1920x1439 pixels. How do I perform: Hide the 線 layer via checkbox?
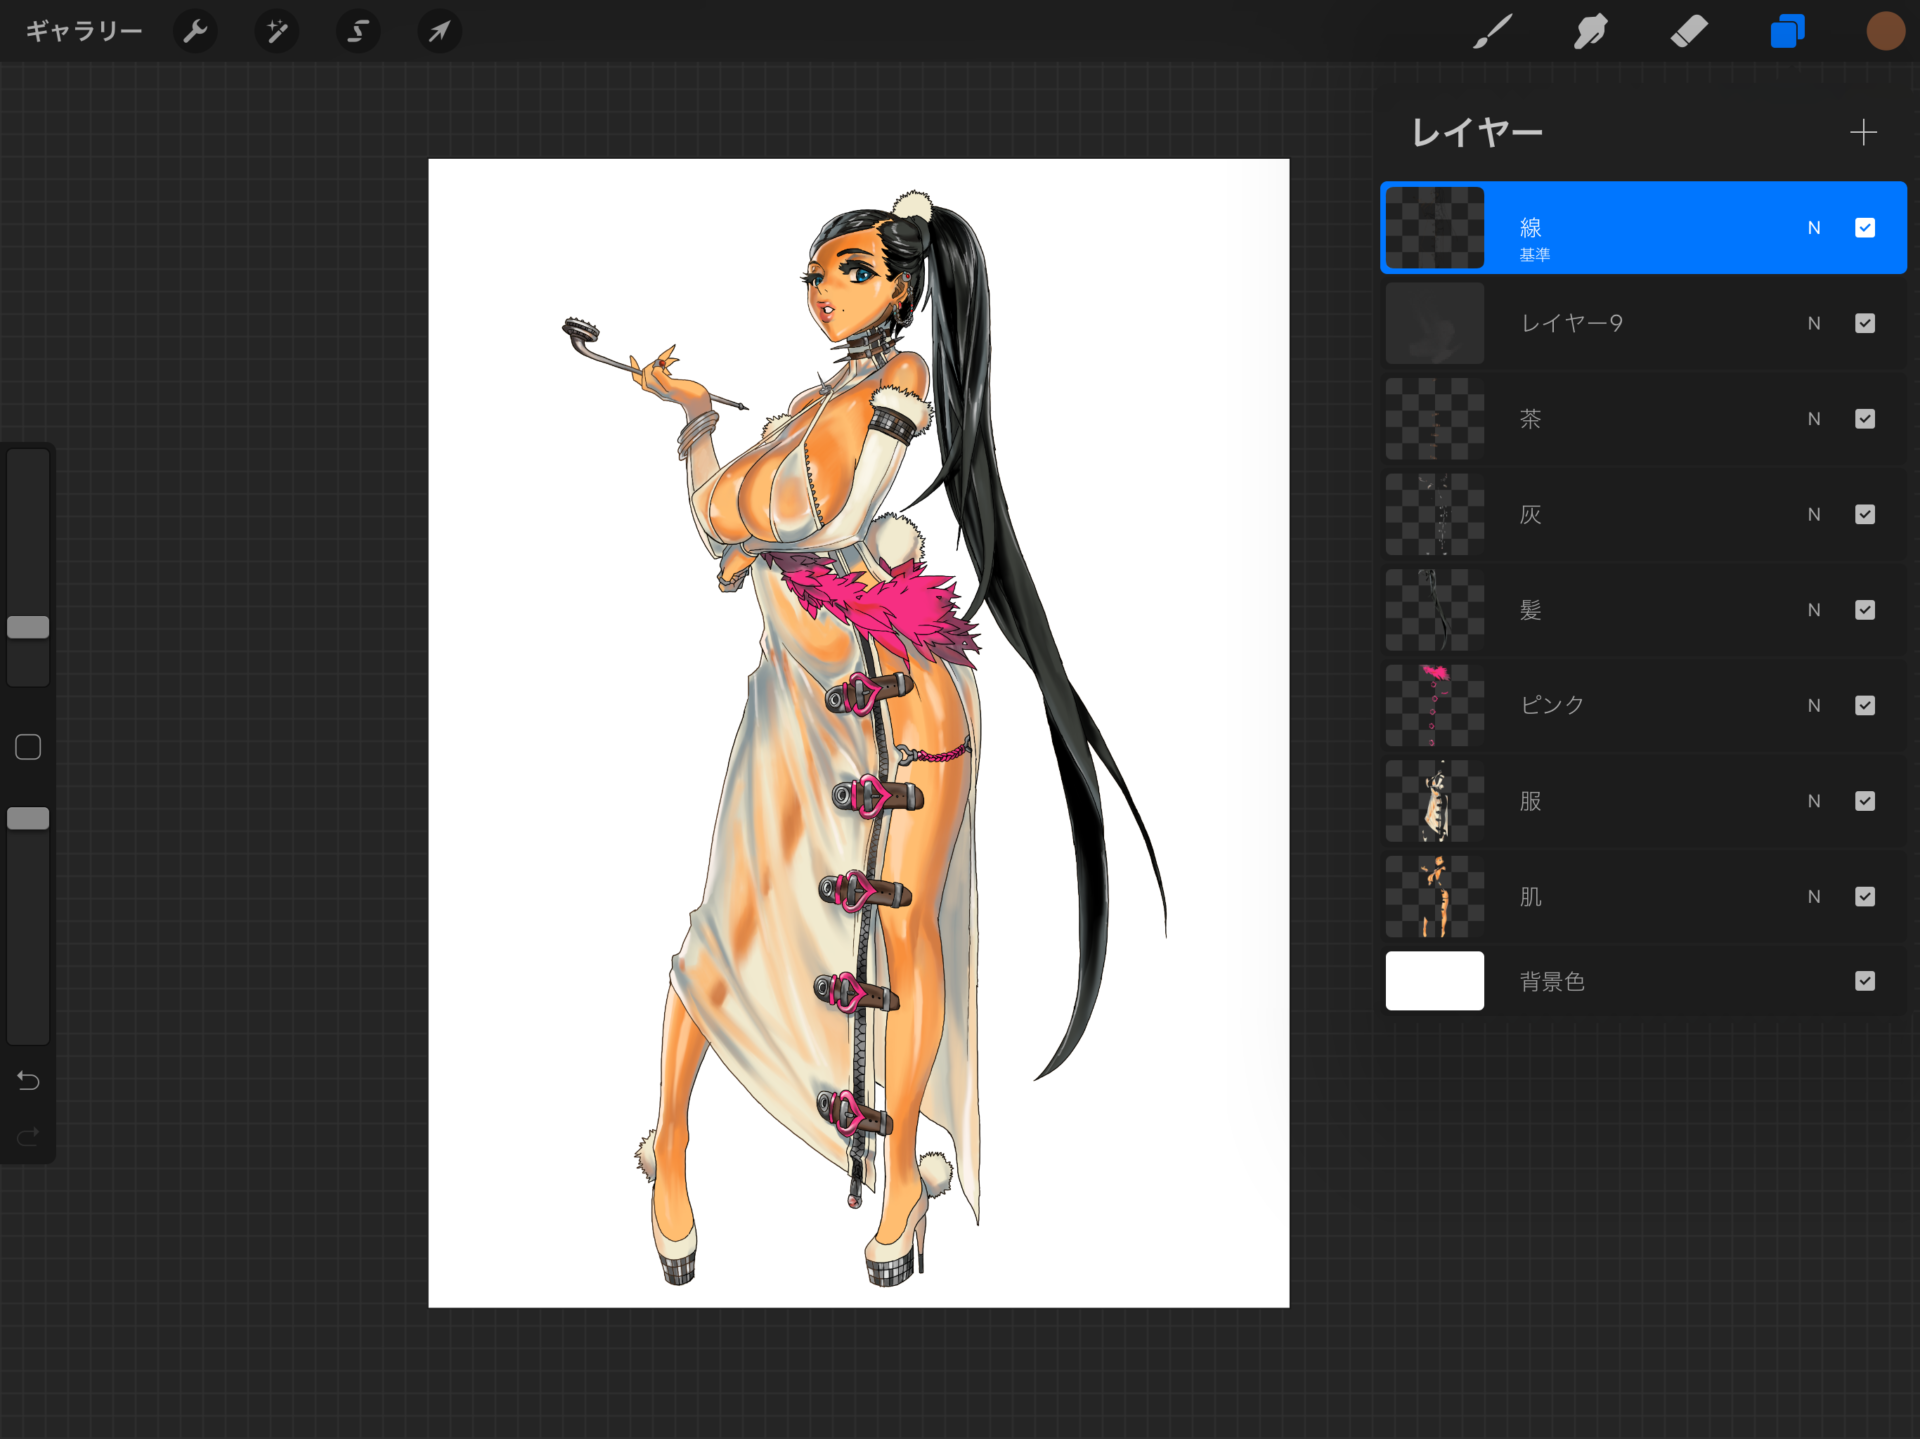coord(1865,228)
